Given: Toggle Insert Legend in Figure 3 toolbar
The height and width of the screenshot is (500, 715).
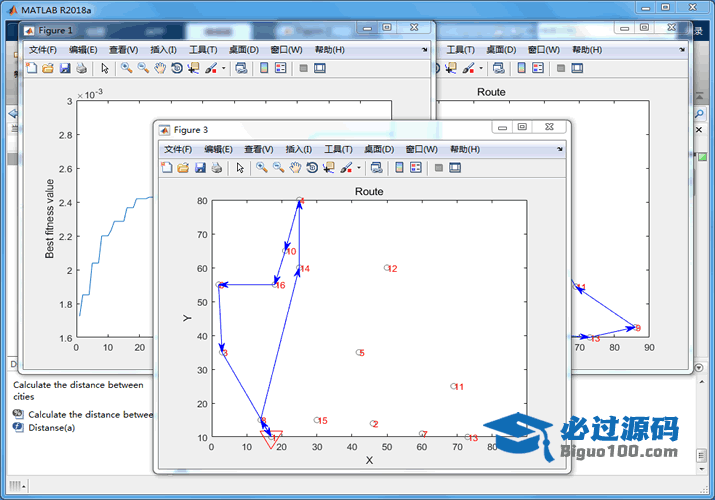Looking at the screenshot, I should click(x=416, y=168).
